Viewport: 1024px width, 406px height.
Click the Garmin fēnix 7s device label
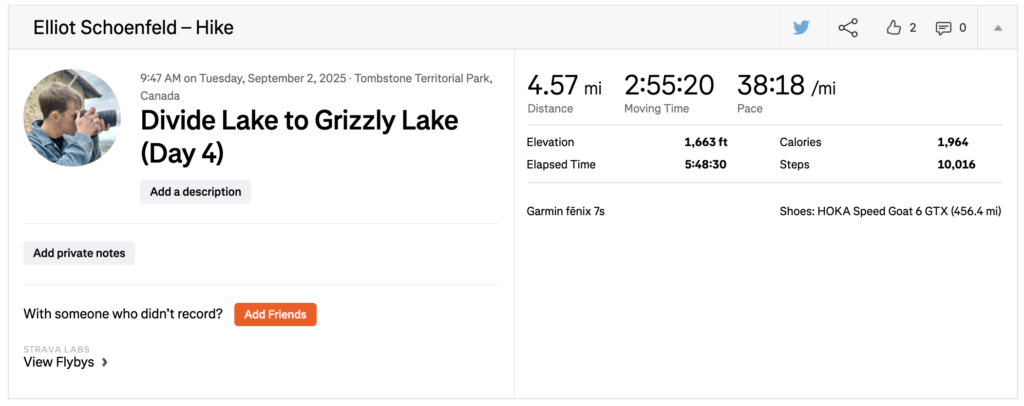pyautogui.click(x=565, y=211)
